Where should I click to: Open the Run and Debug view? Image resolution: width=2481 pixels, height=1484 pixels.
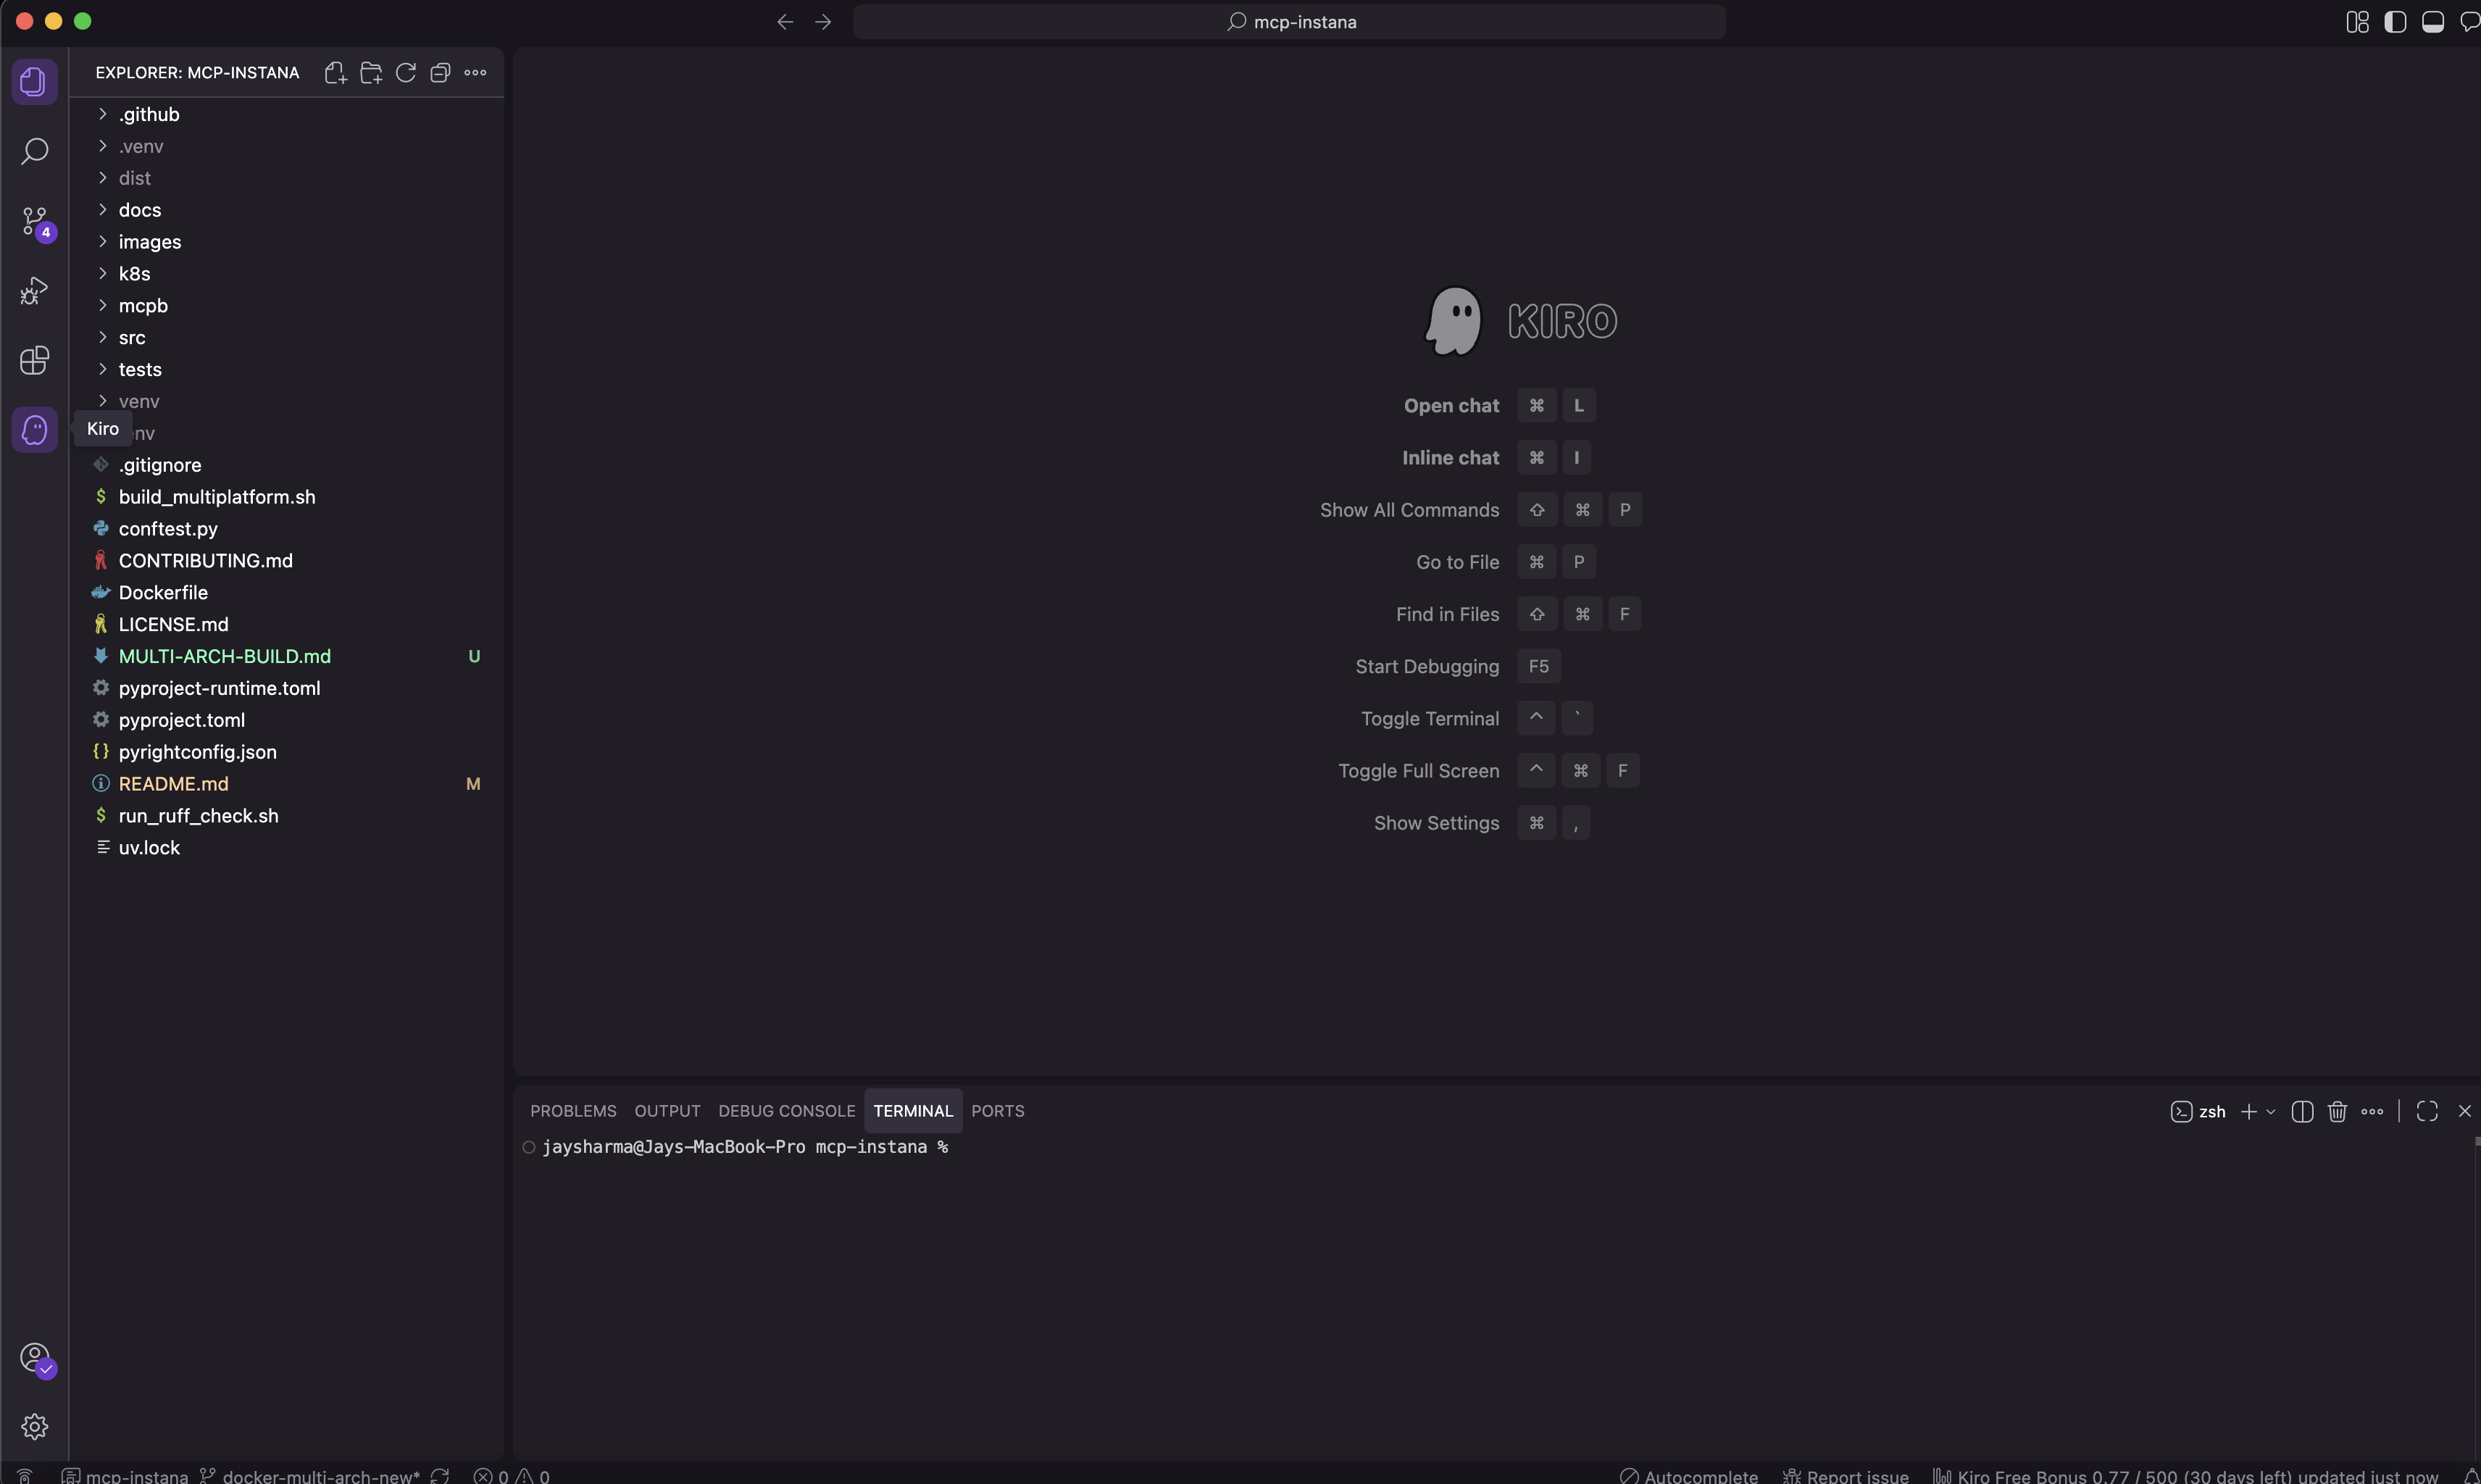point(34,291)
